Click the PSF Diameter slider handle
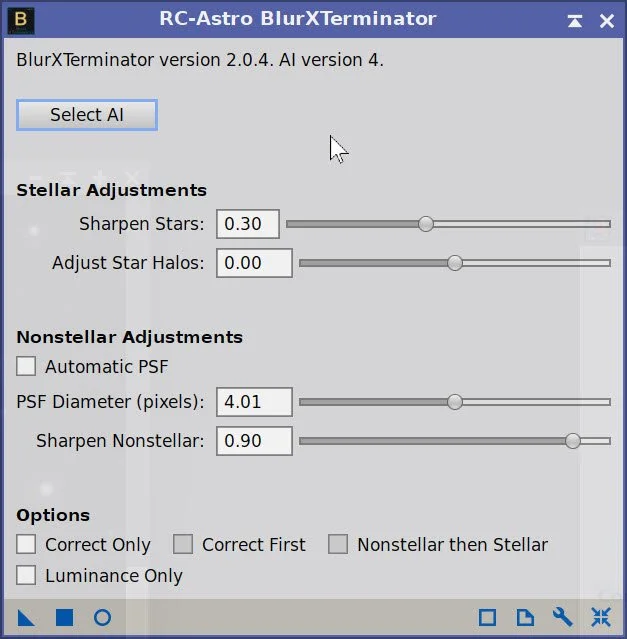The image size is (627, 639). (x=455, y=402)
